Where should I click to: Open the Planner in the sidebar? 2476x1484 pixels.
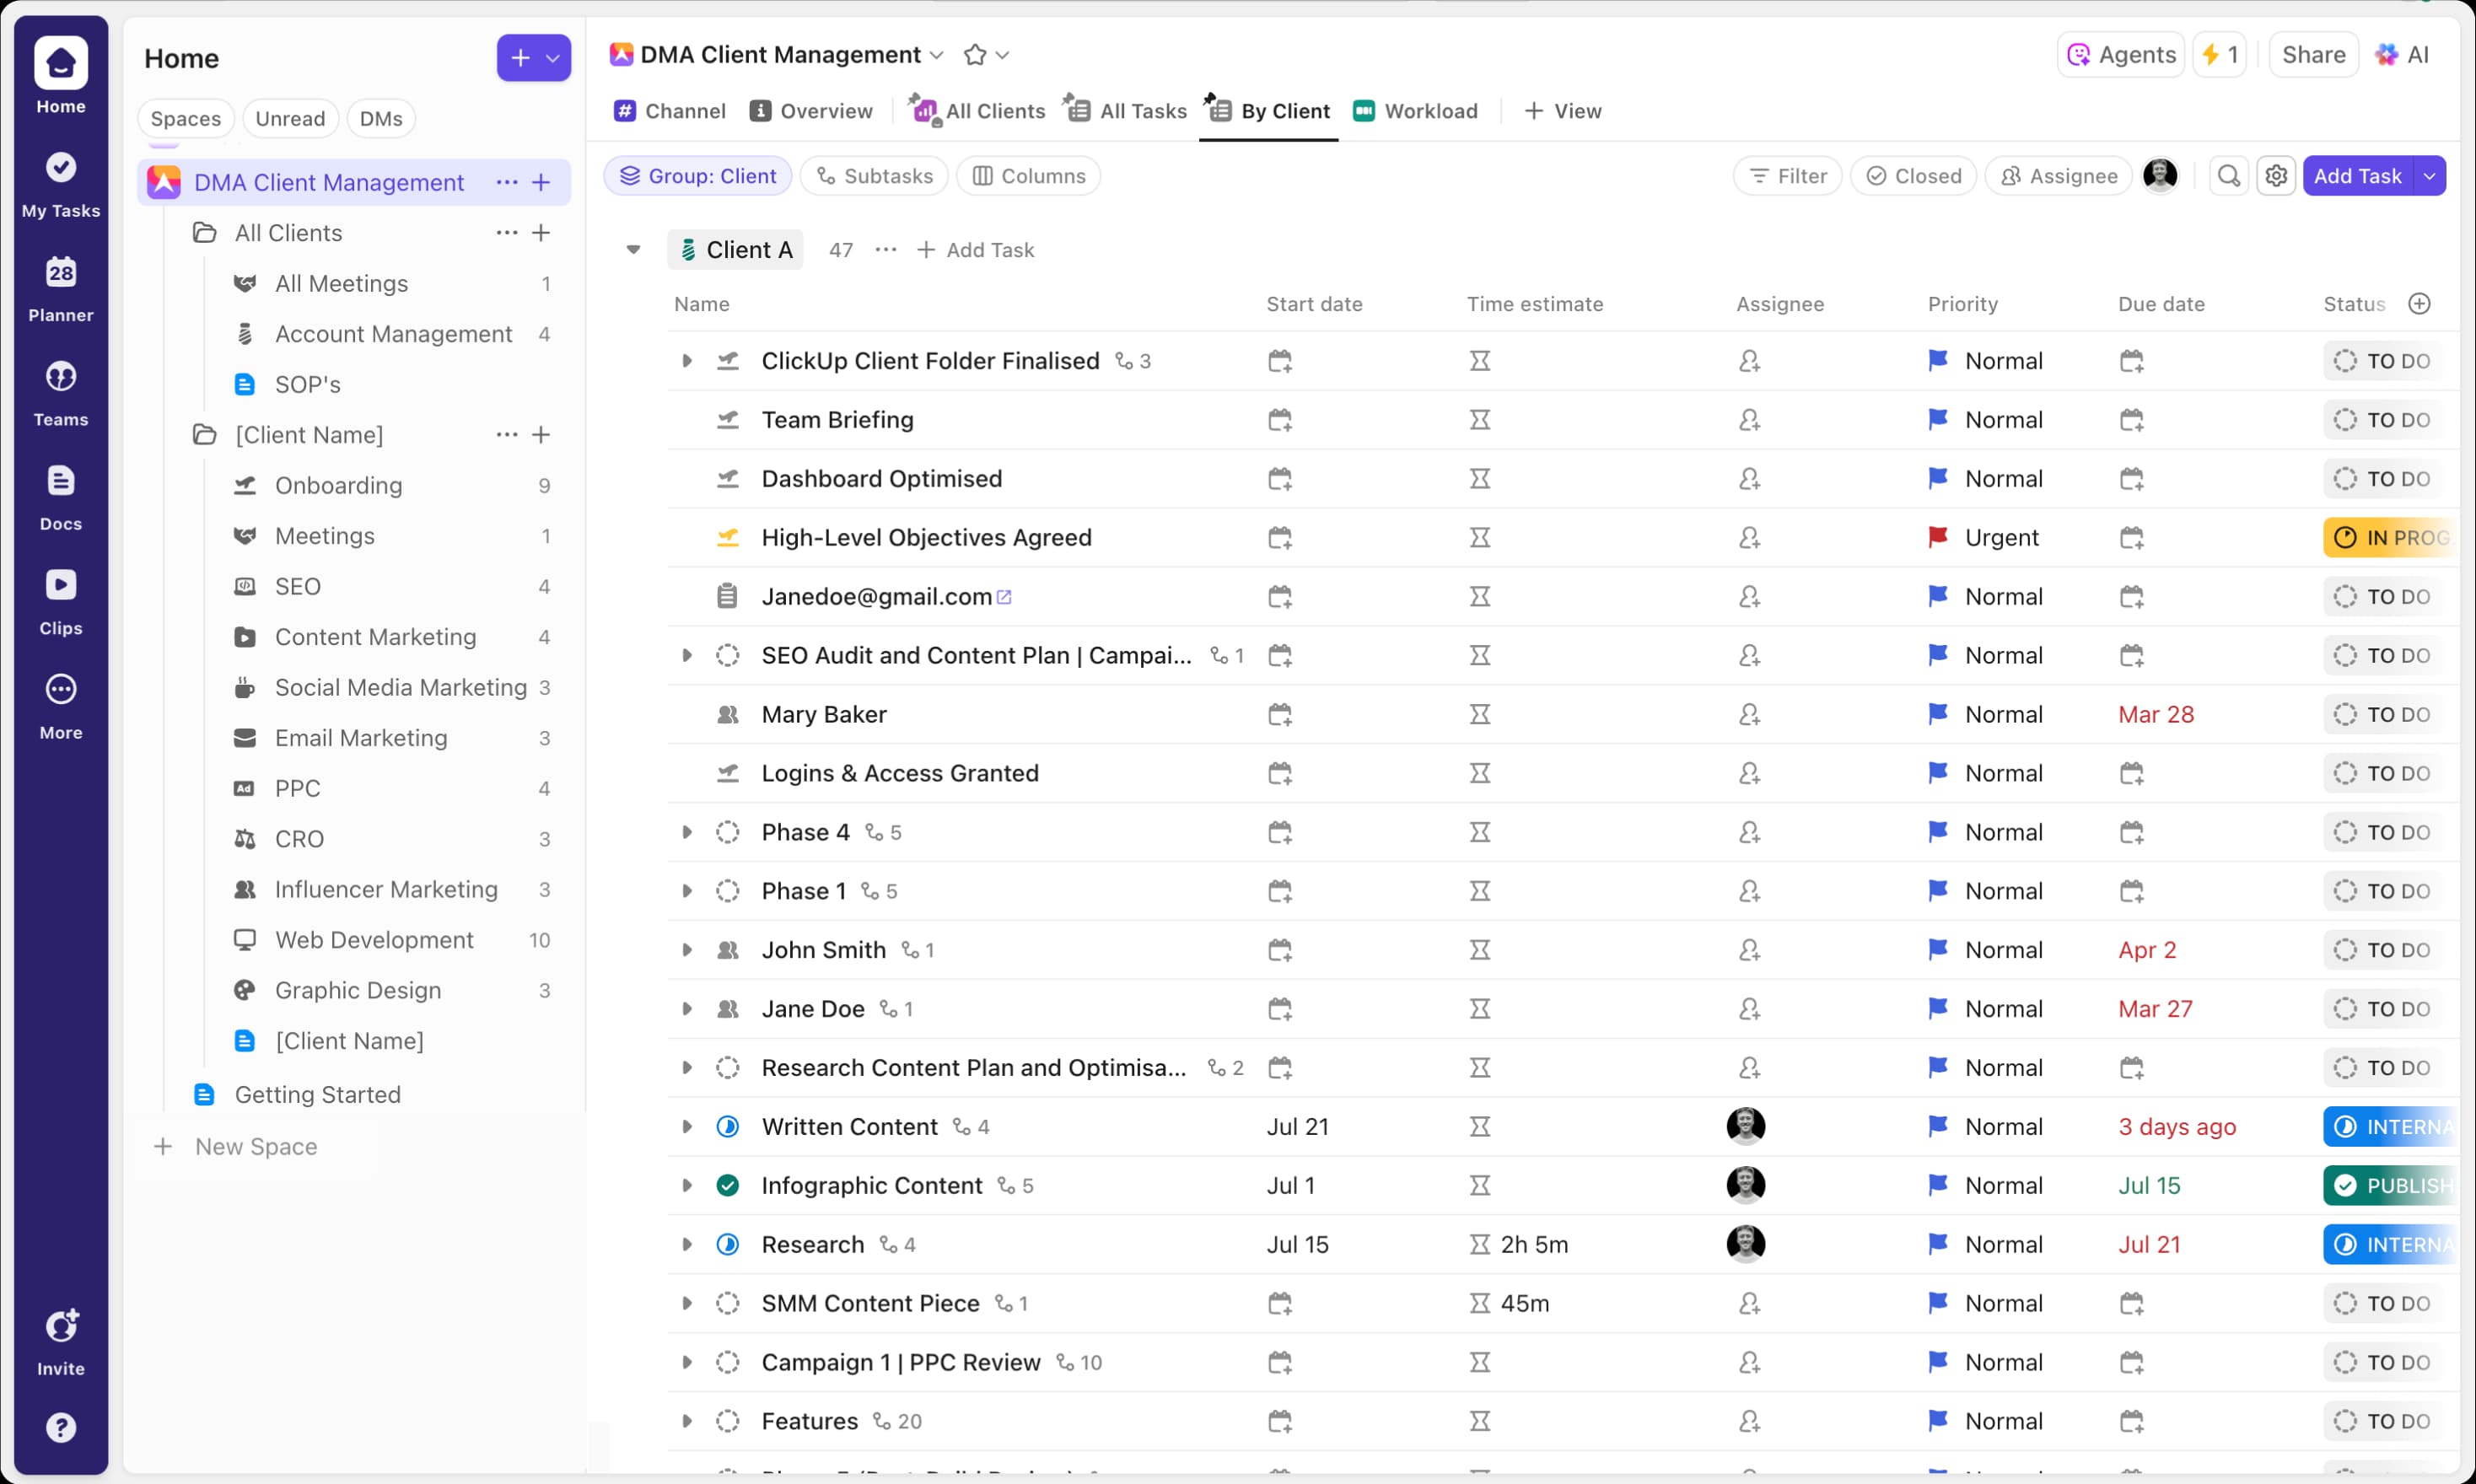click(60, 287)
